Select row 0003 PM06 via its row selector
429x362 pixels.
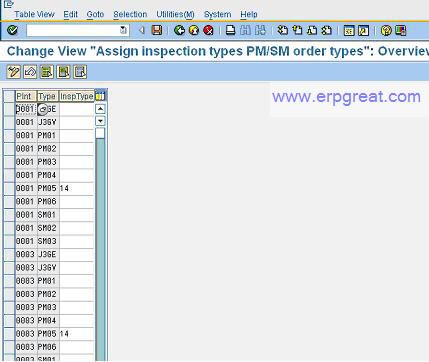[x=9, y=347]
